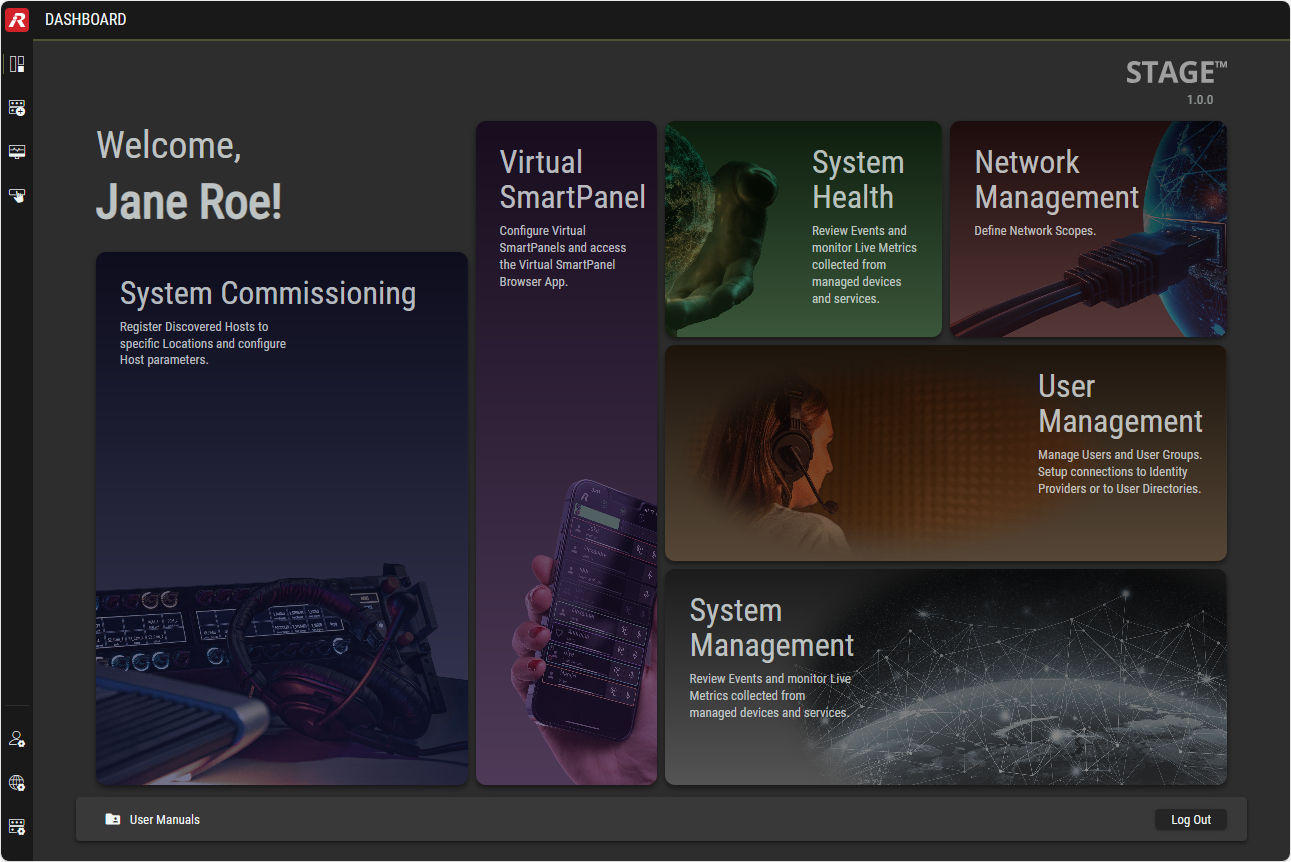Click the version number 1.0.0
The image size is (1291, 862).
(x=1200, y=100)
